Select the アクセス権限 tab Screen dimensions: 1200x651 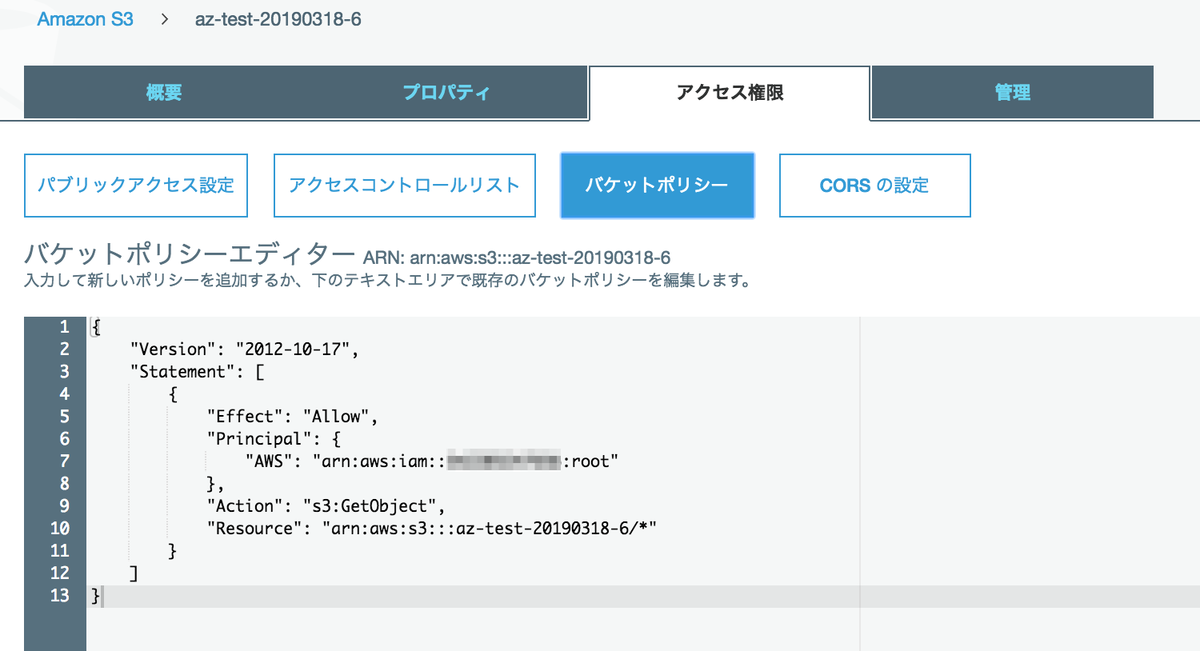[x=730, y=93]
